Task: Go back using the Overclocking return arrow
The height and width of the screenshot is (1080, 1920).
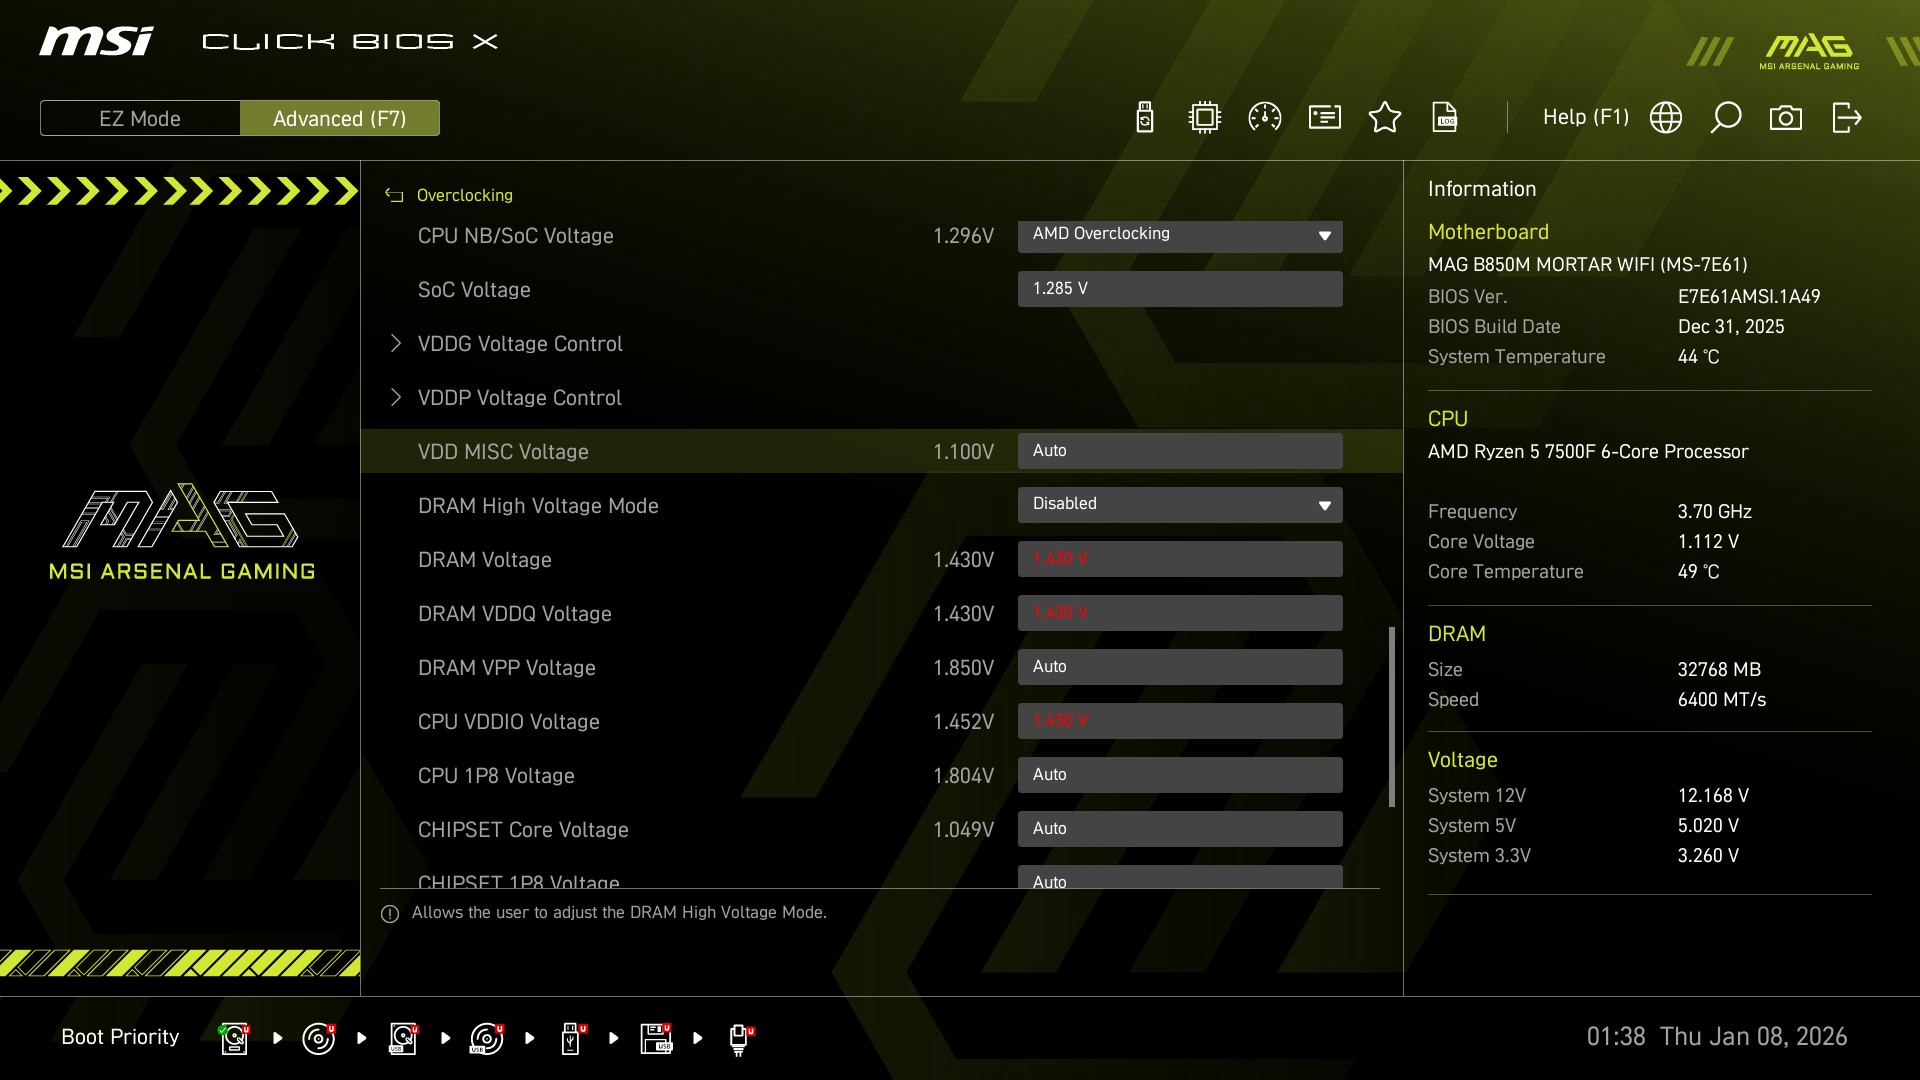Action: (394, 196)
